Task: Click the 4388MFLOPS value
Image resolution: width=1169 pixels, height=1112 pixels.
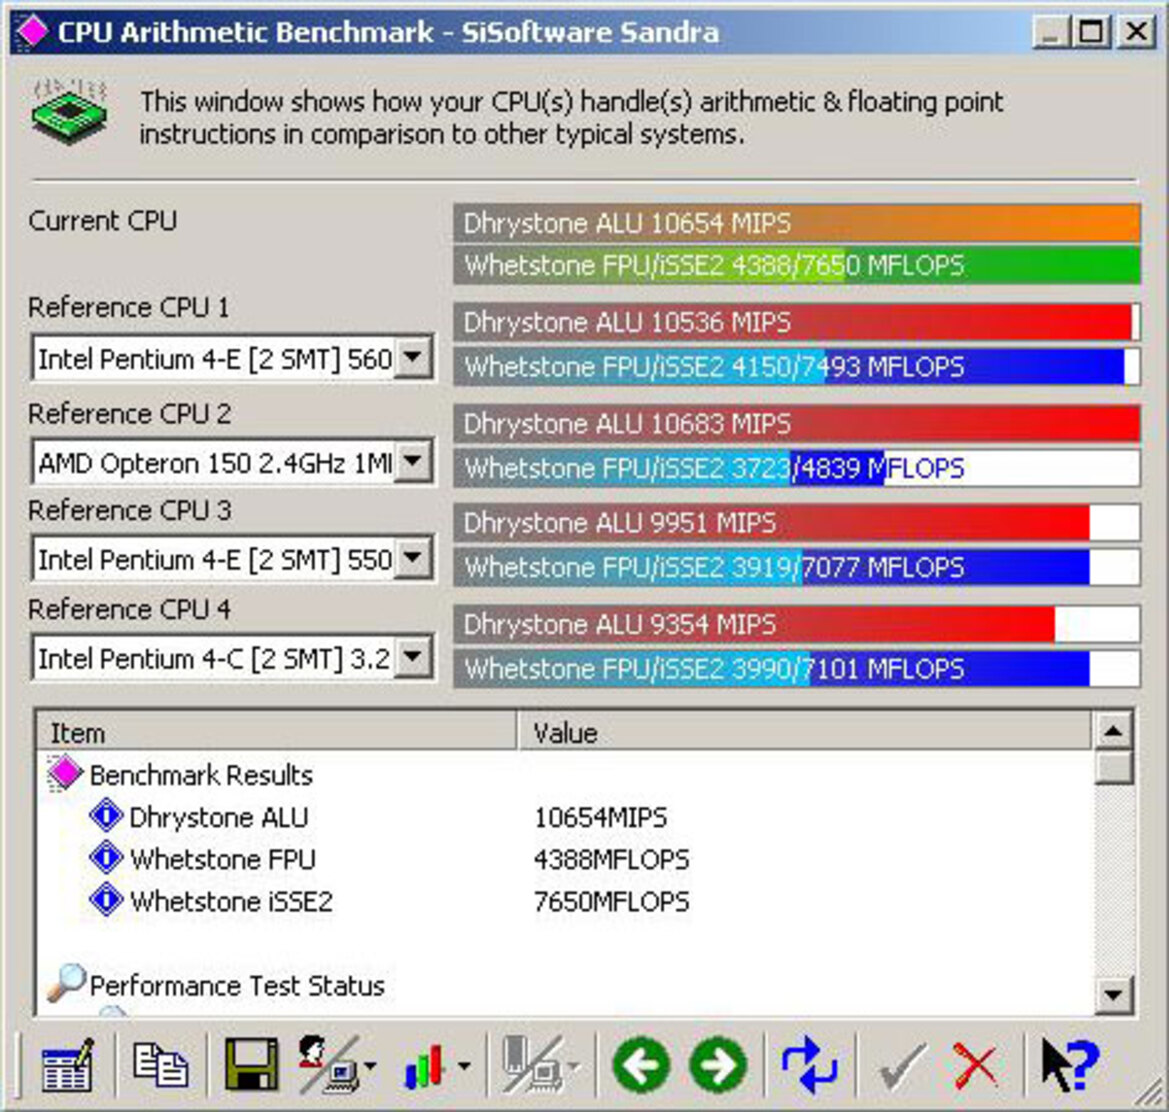Action: [611, 859]
